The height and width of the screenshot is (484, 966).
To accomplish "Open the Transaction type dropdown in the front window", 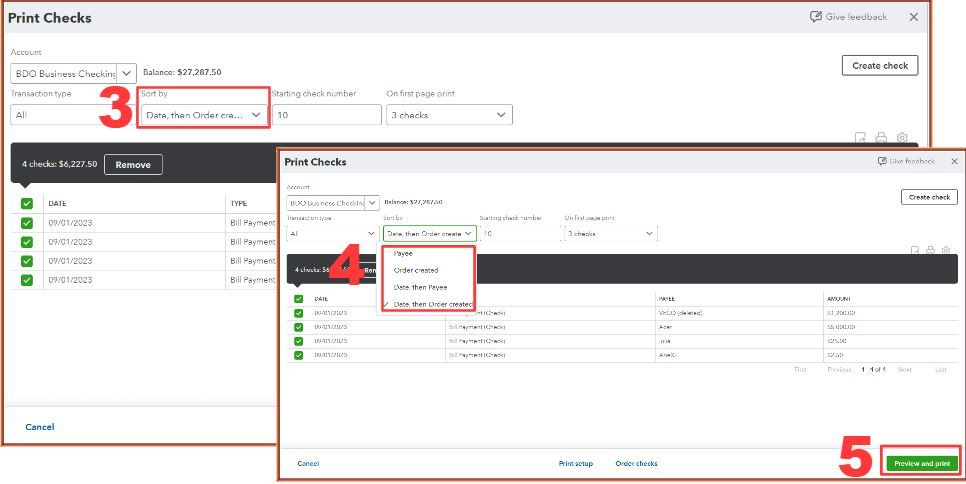I will [x=333, y=233].
